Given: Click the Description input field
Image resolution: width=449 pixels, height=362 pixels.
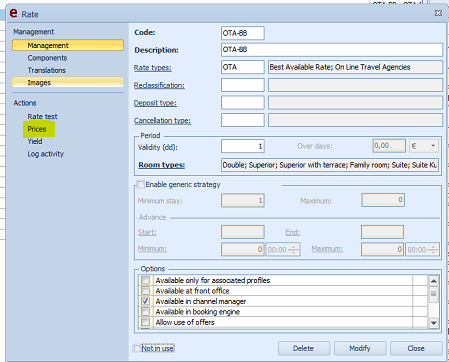Looking at the screenshot, I should point(332,50).
